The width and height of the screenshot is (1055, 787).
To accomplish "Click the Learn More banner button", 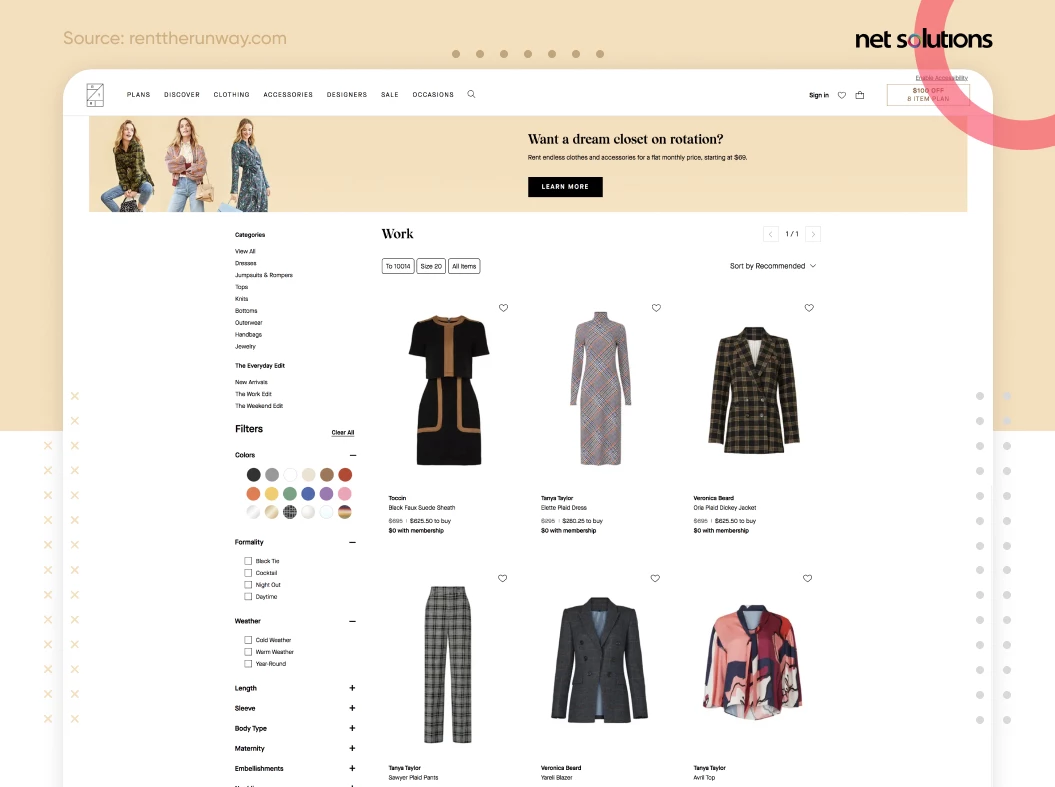I will [x=565, y=186].
